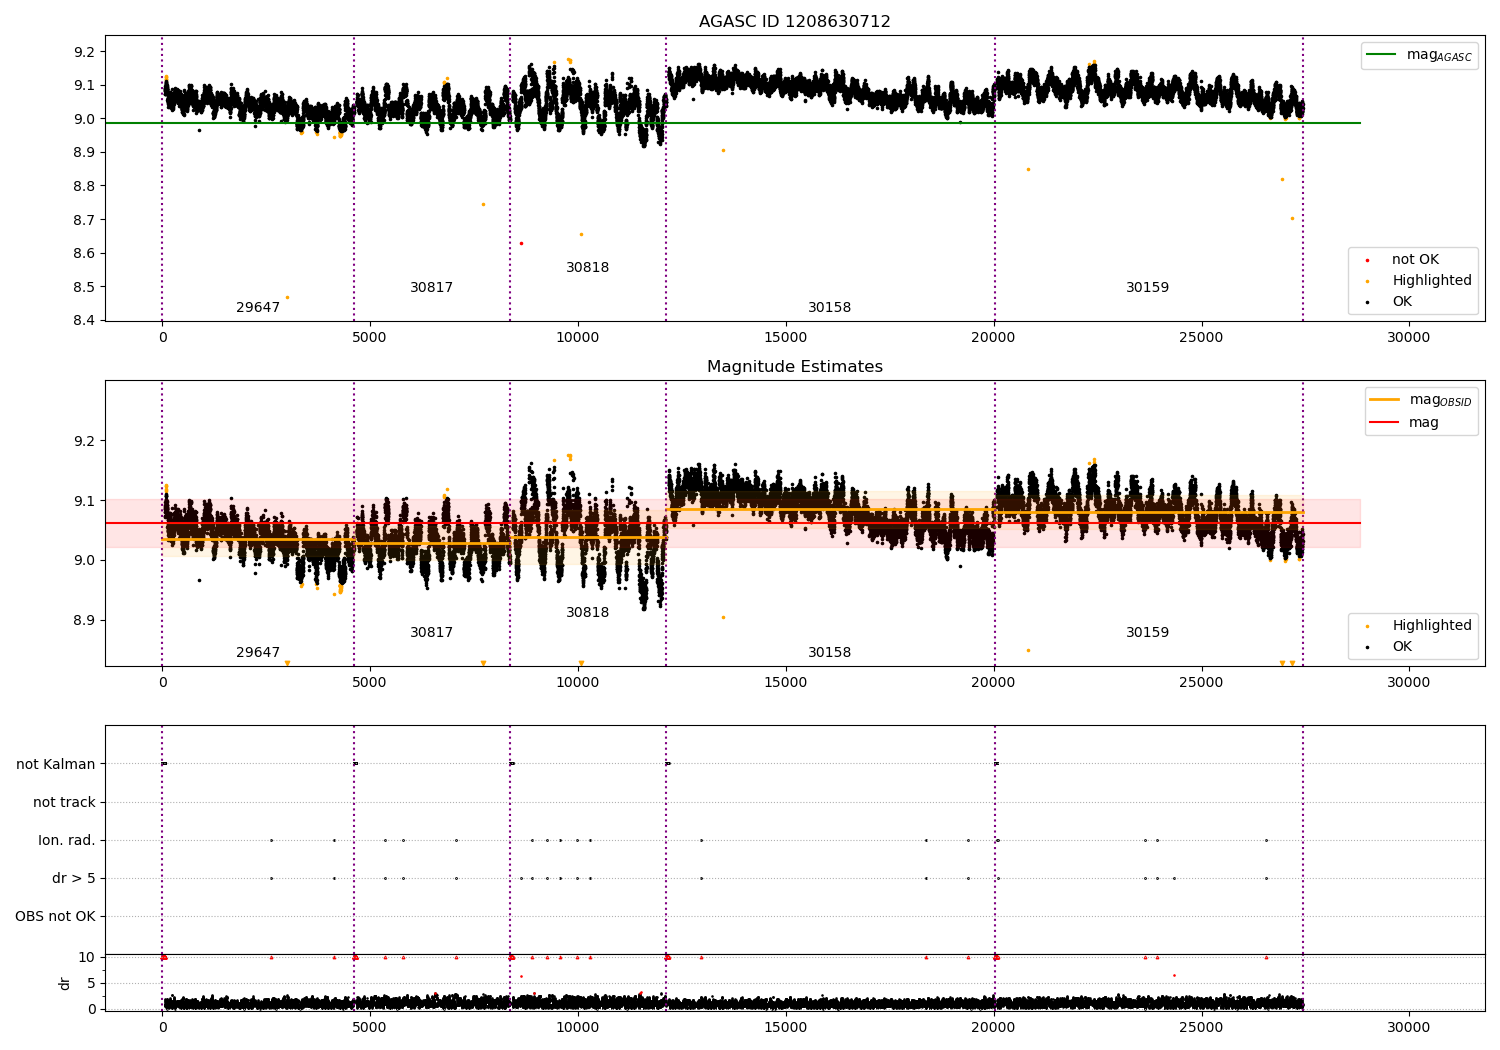Click the "dr > 5" row label

click(x=74, y=878)
